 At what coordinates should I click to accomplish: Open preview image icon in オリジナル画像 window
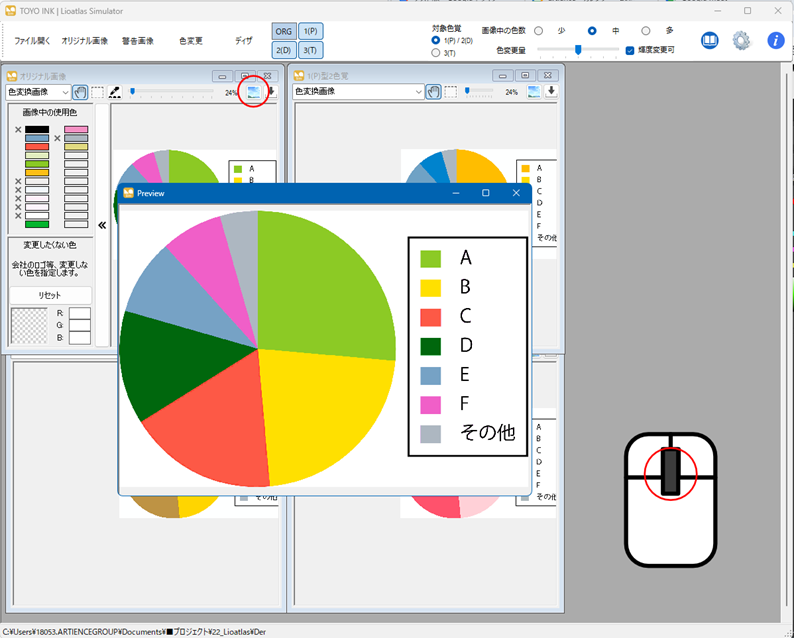[x=254, y=91]
